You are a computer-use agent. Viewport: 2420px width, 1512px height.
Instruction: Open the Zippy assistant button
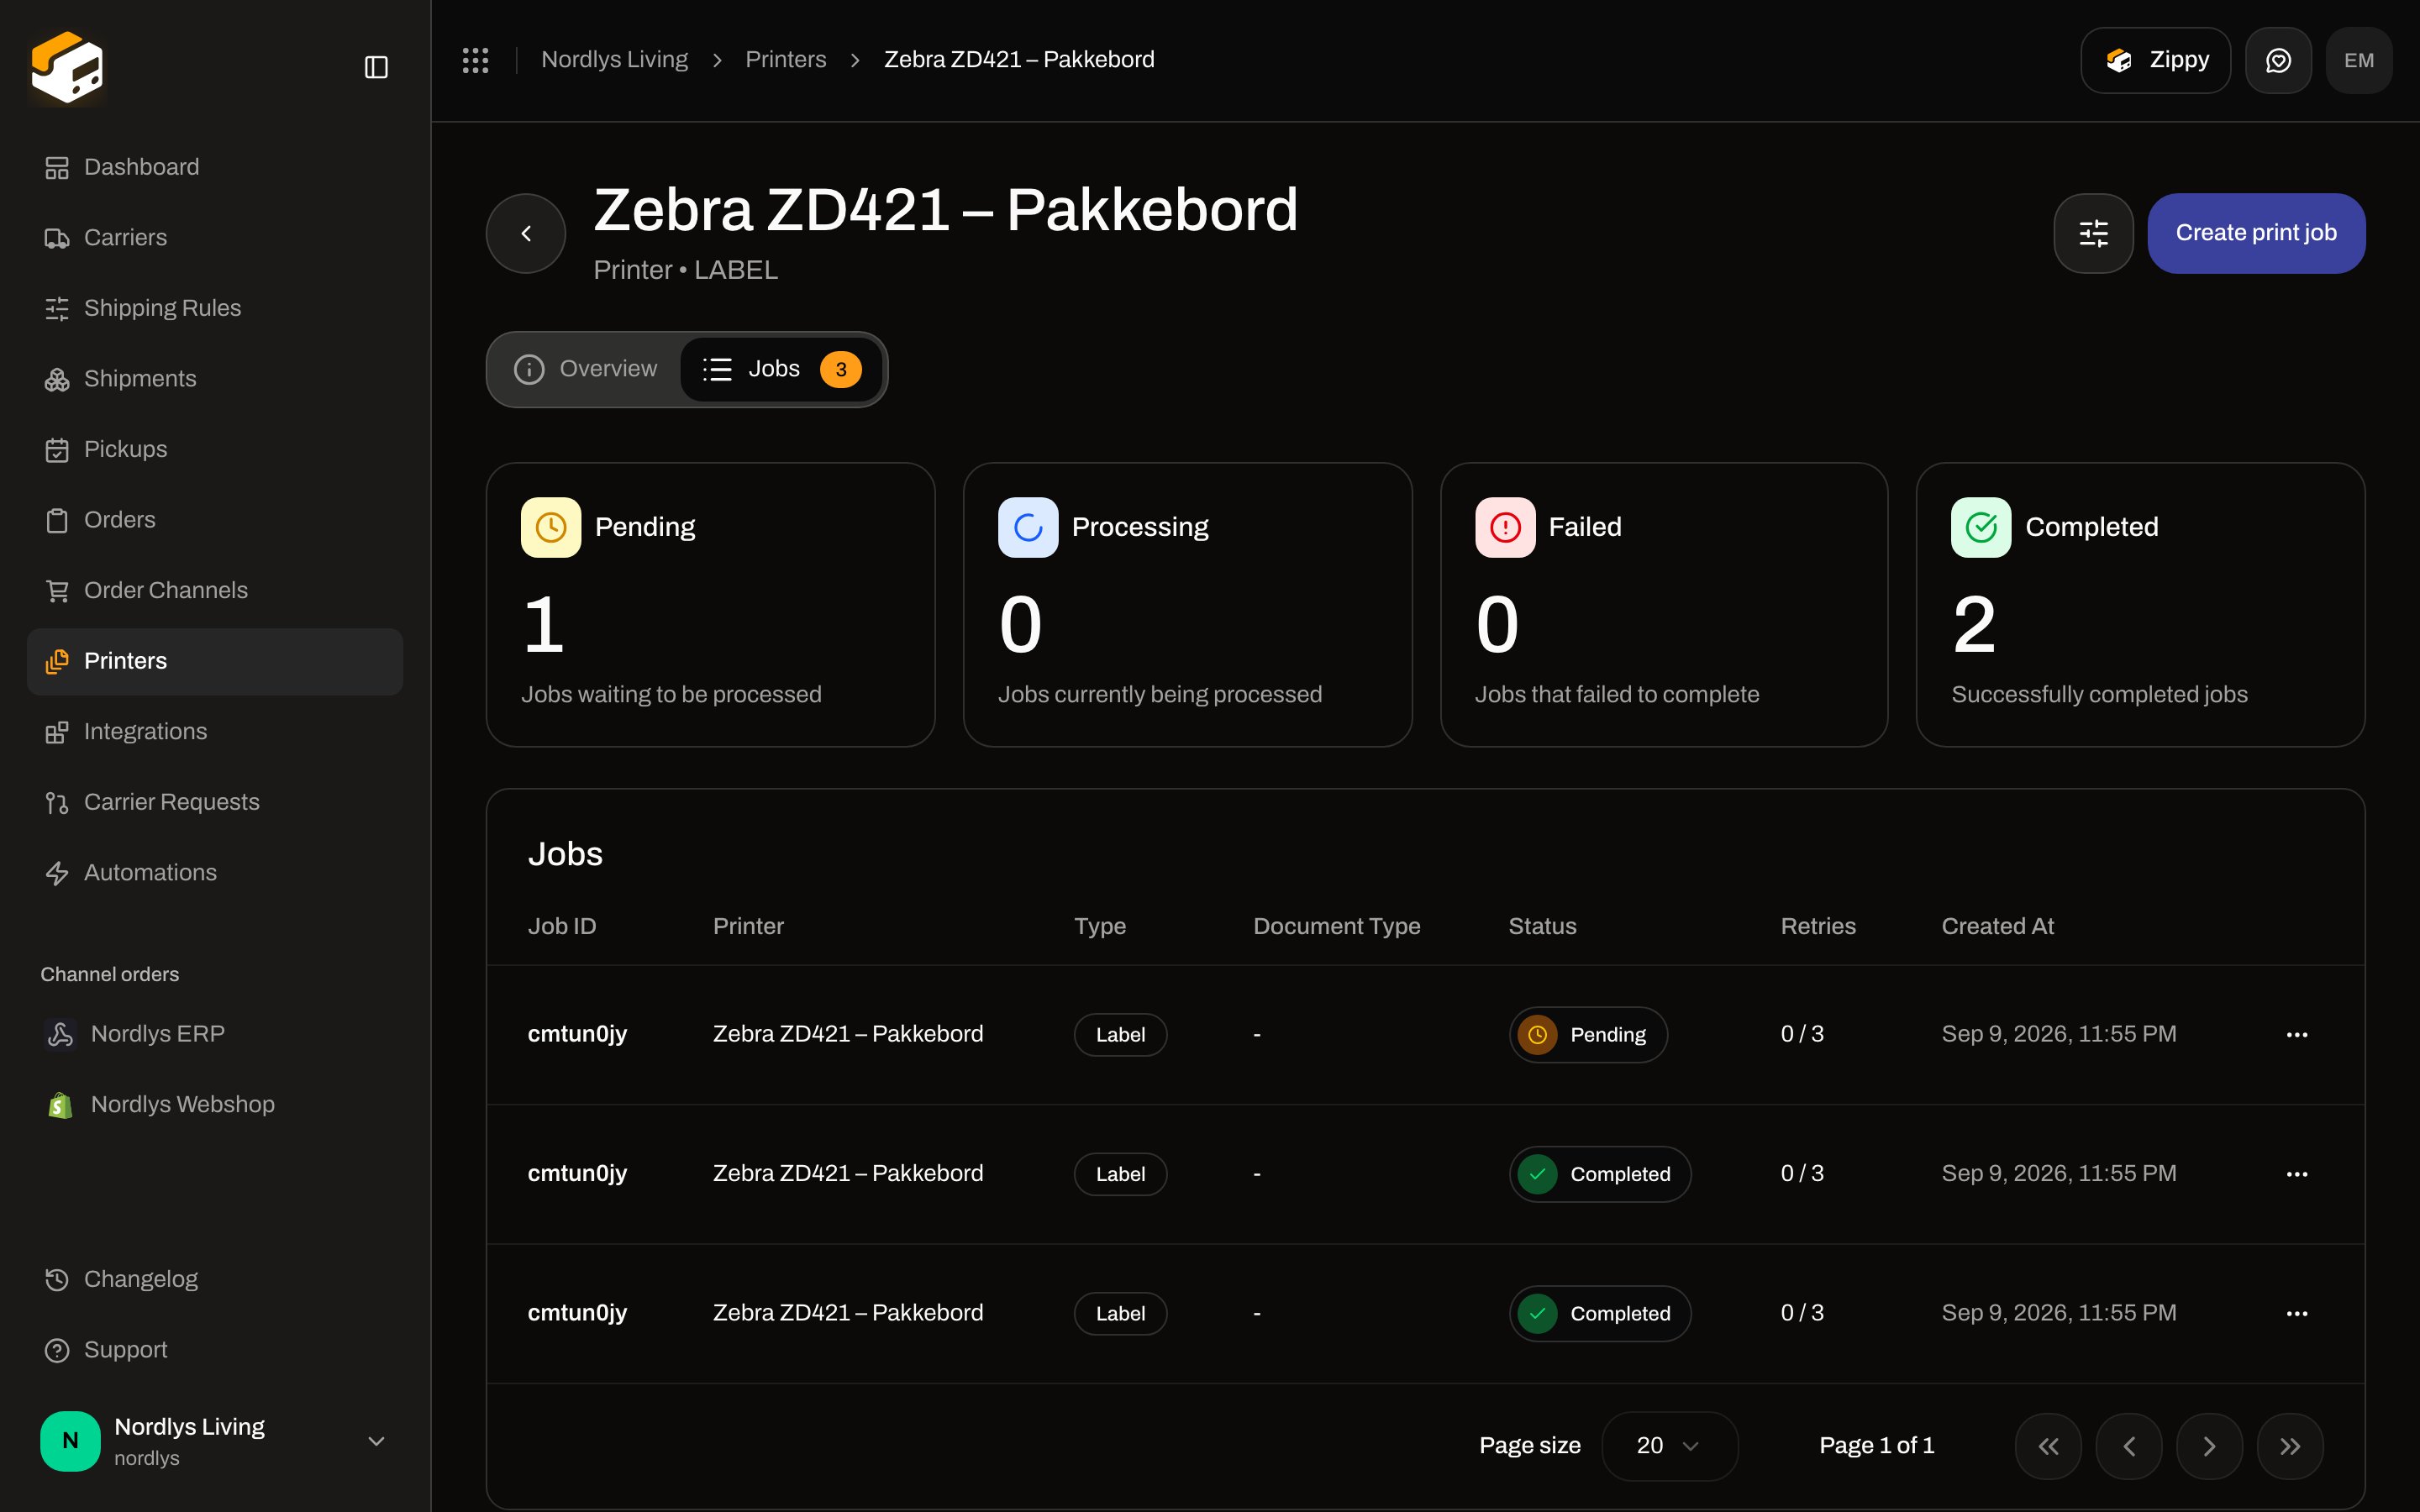click(x=2155, y=60)
